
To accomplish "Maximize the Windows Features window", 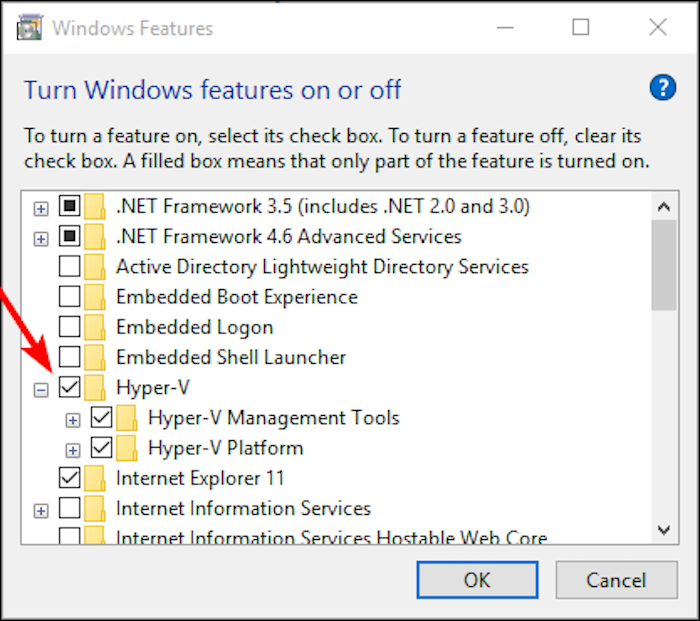I will click(x=581, y=27).
